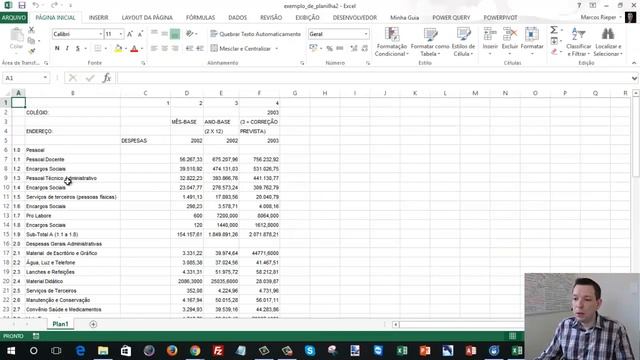The height and width of the screenshot is (360, 640).
Task: Align text to the right
Action: 175,48
